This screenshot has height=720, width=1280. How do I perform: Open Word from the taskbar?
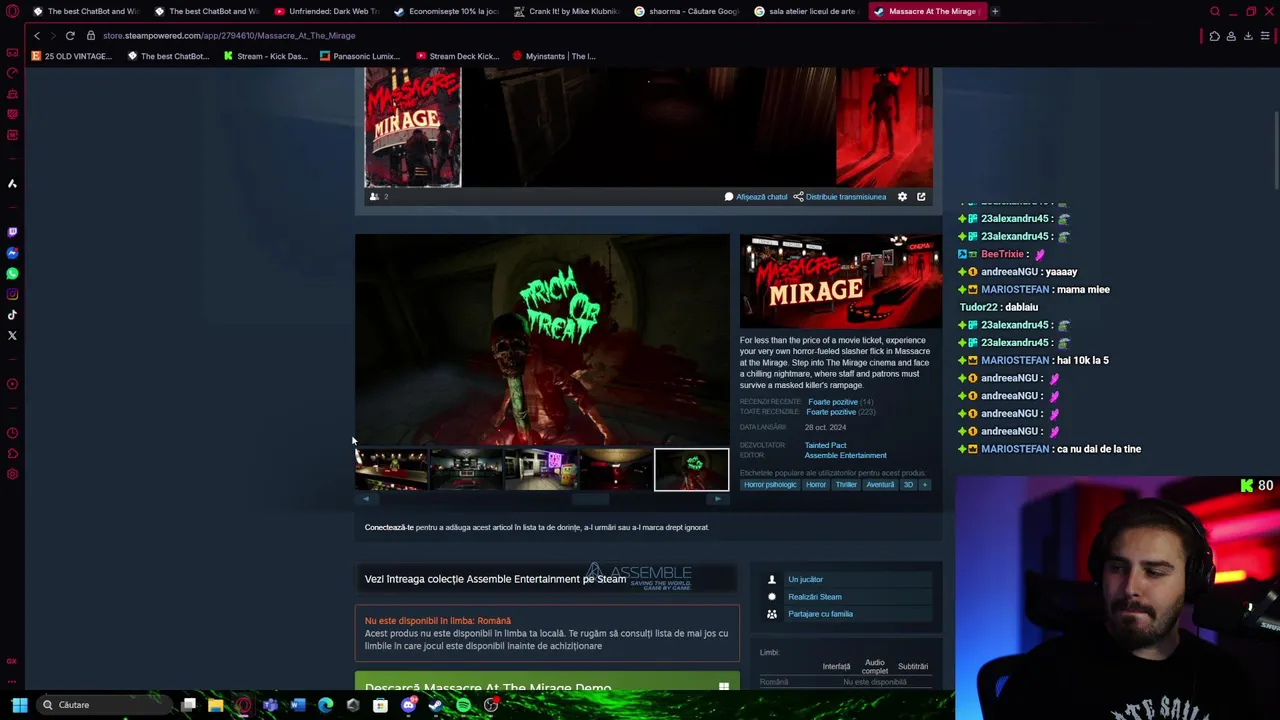point(297,705)
